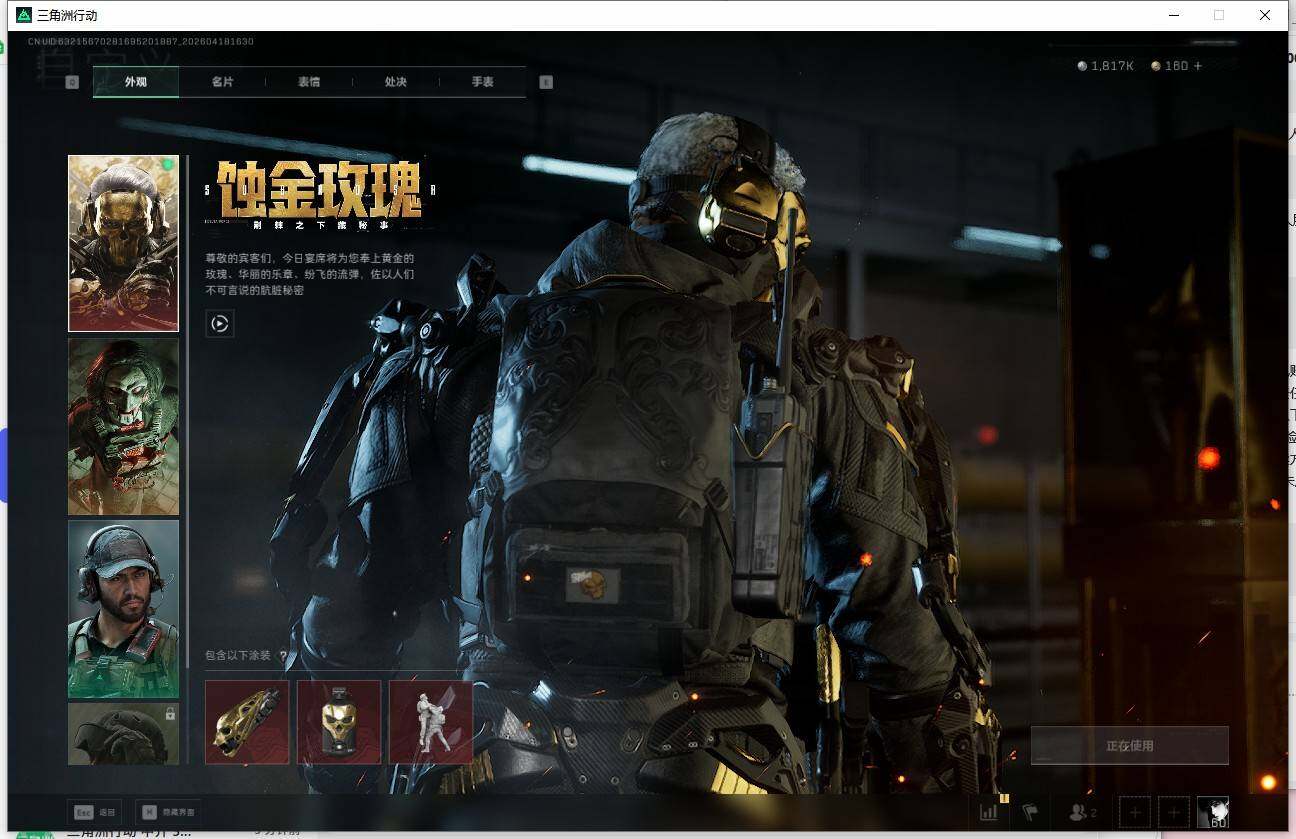Click the E next-tab key icon
The height and width of the screenshot is (839, 1296).
pos(546,82)
